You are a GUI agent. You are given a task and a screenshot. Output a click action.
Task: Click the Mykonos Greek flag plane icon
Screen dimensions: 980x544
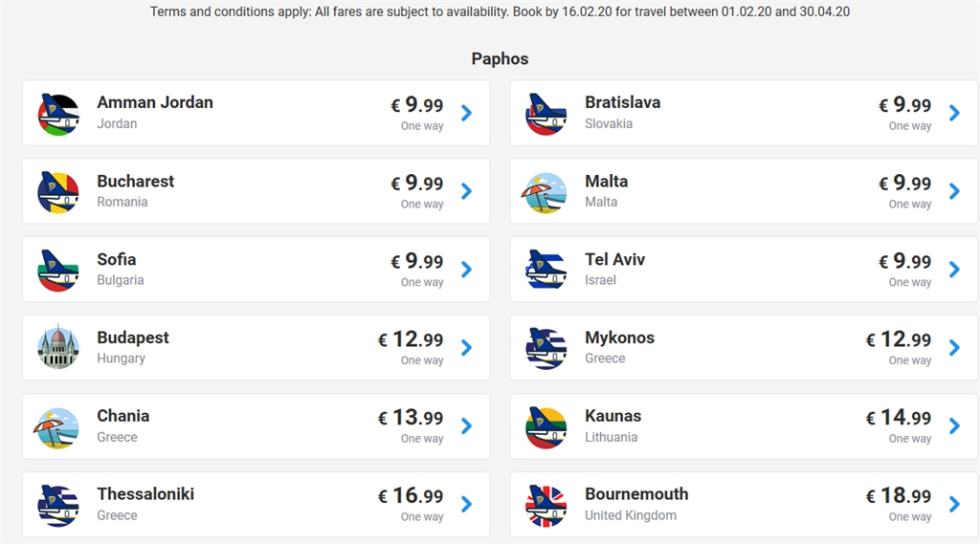(x=546, y=349)
